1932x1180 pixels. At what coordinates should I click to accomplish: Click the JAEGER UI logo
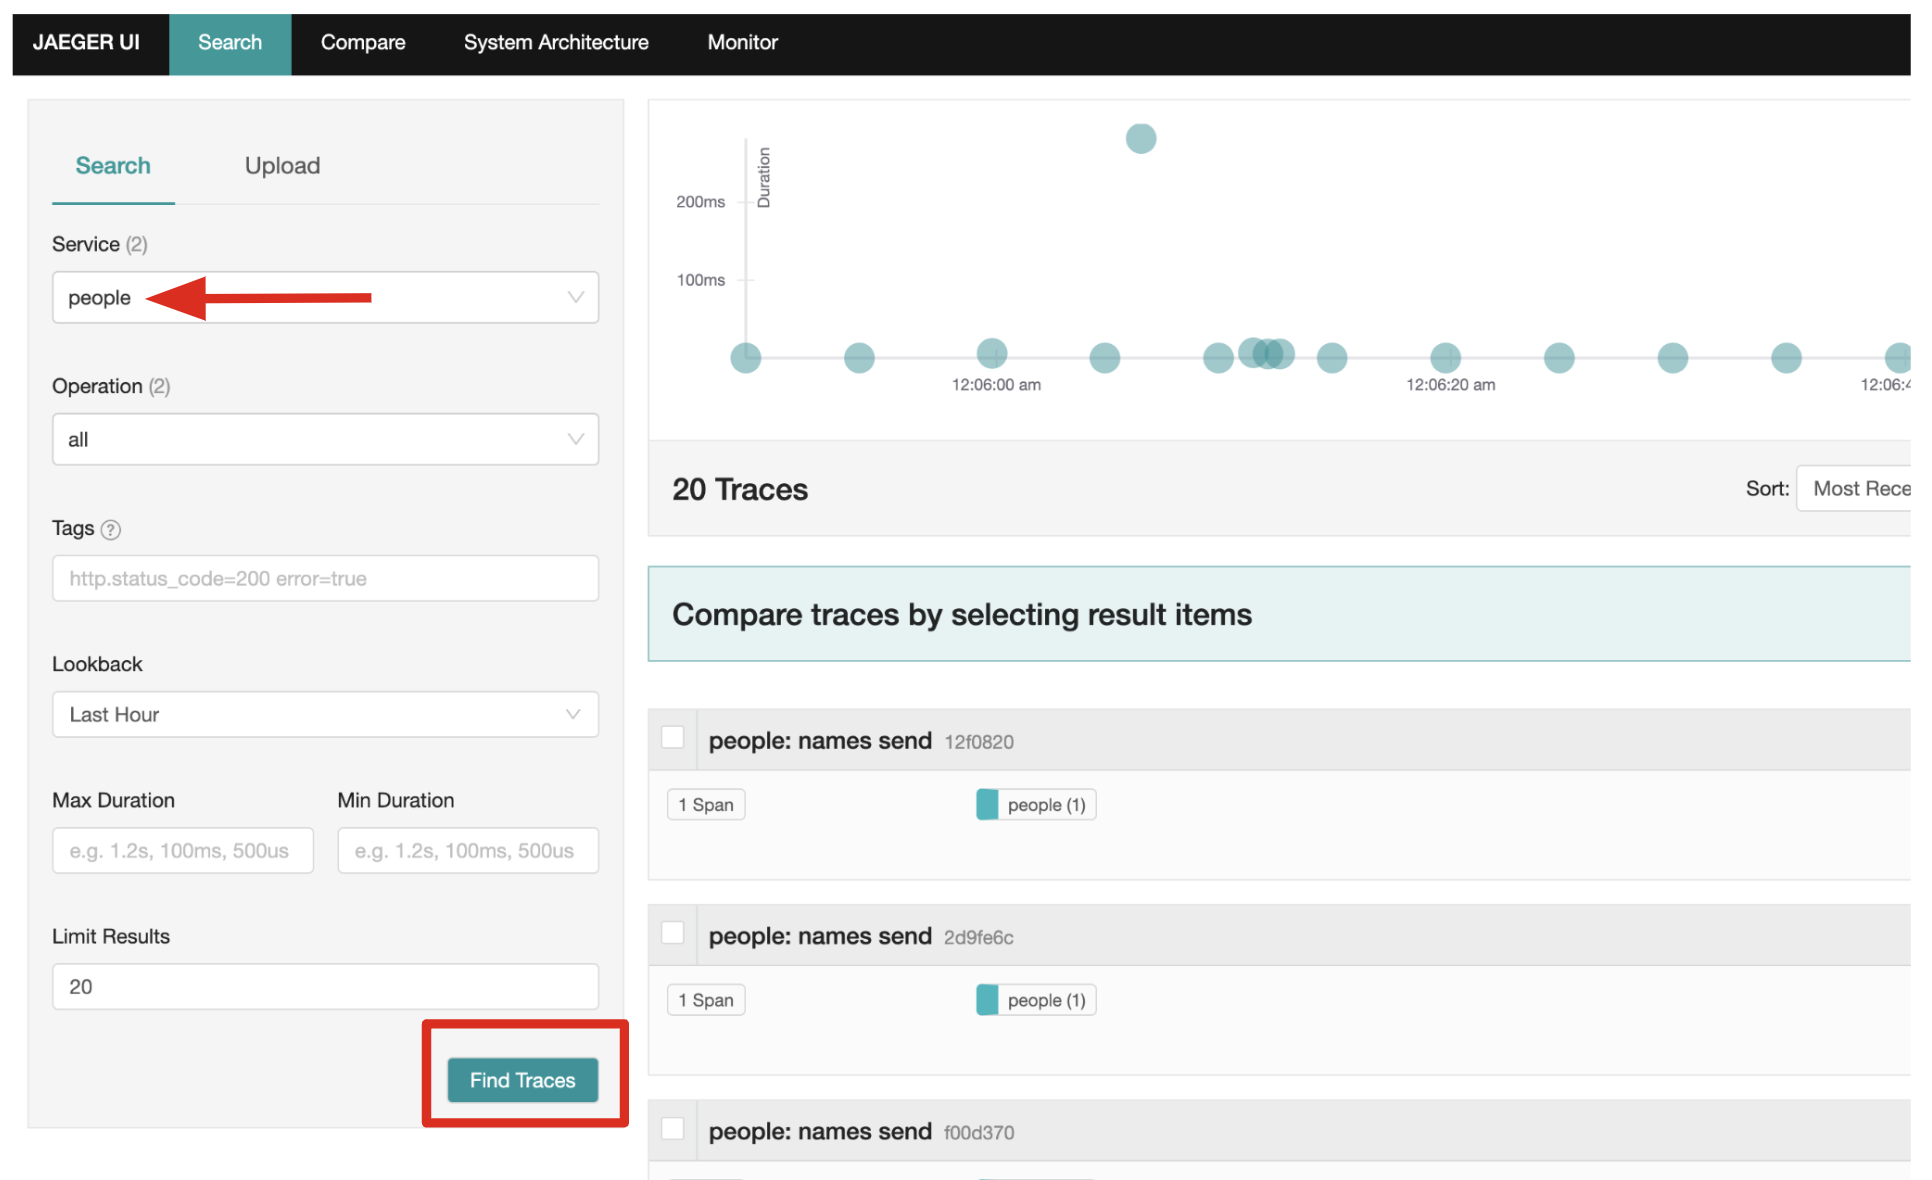86,42
